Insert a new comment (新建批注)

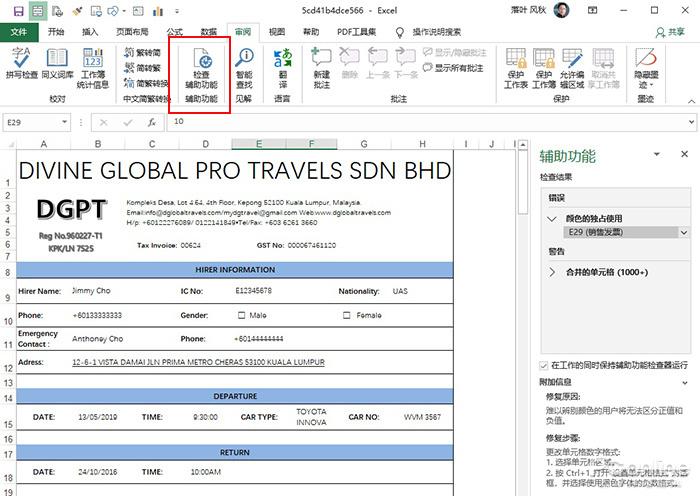point(321,68)
